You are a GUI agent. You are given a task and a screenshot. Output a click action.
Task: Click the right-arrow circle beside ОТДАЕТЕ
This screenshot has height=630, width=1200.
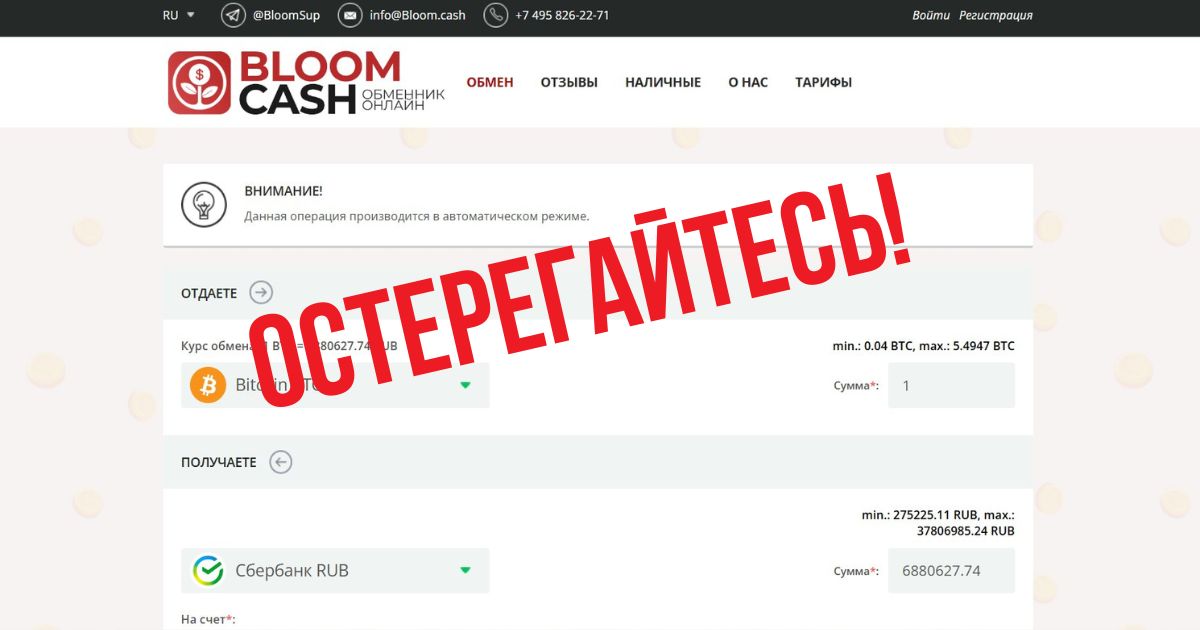261,292
